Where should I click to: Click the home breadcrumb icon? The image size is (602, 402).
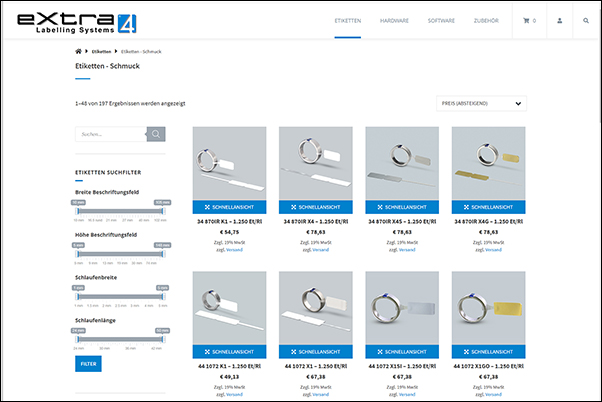[x=79, y=50]
